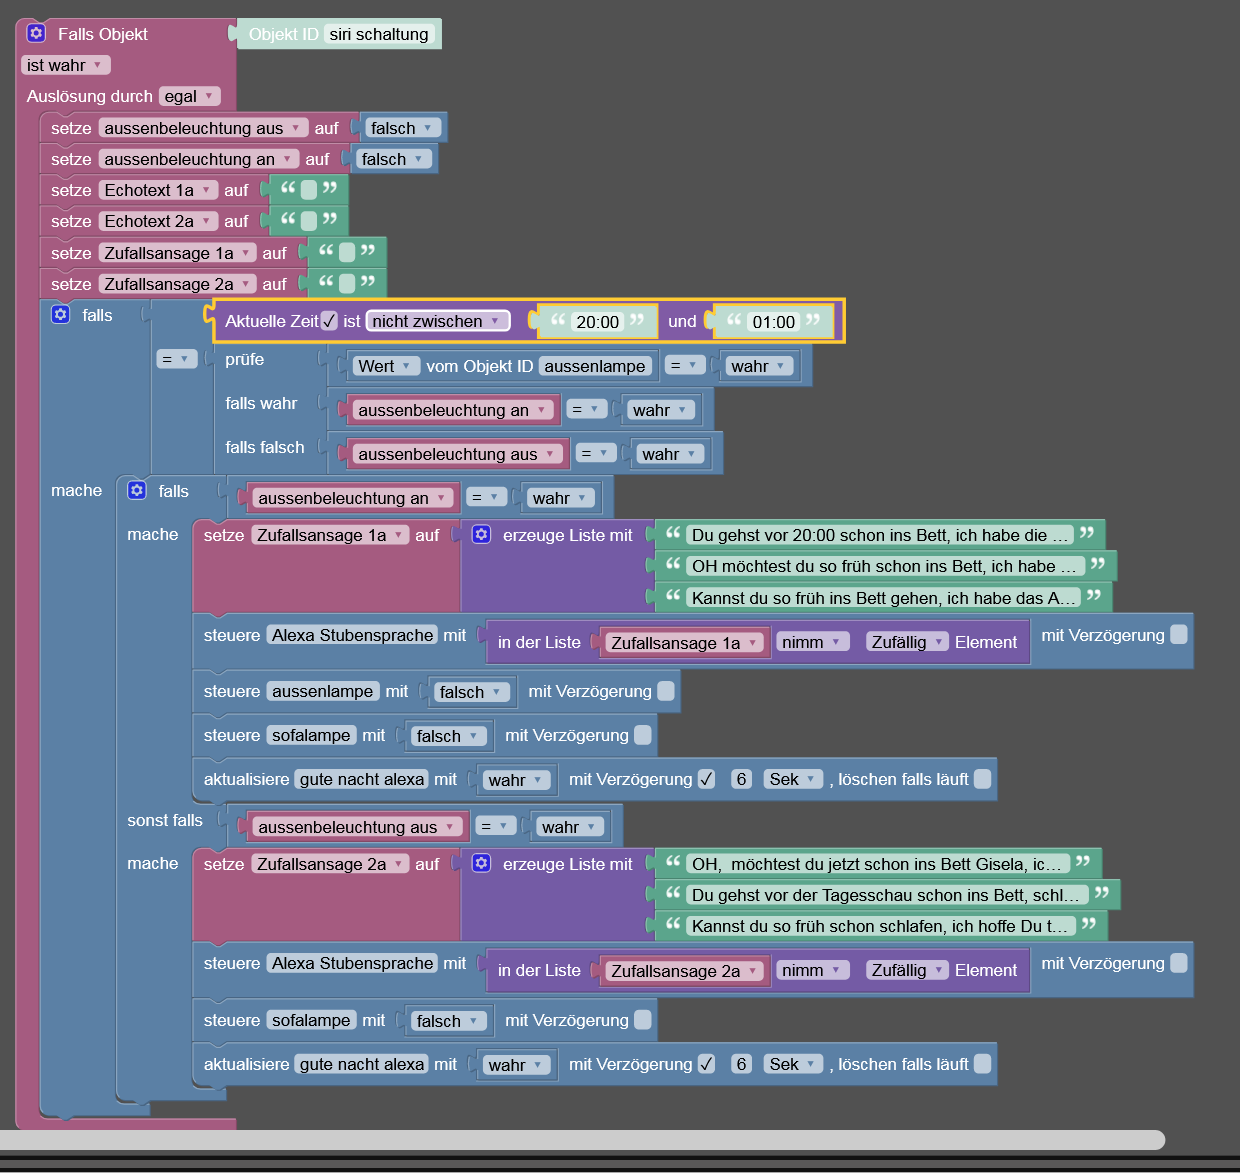Image resolution: width=1240 pixels, height=1173 pixels.
Task: Open 'aussenbeleuchtung aus' variable dropdown in setze
Action: click(x=203, y=128)
